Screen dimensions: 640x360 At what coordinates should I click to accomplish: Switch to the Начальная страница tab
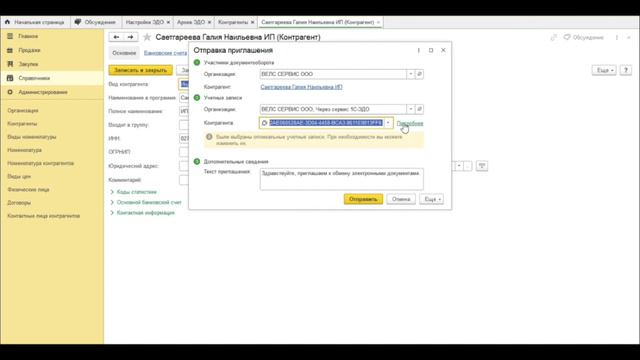tap(35, 22)
